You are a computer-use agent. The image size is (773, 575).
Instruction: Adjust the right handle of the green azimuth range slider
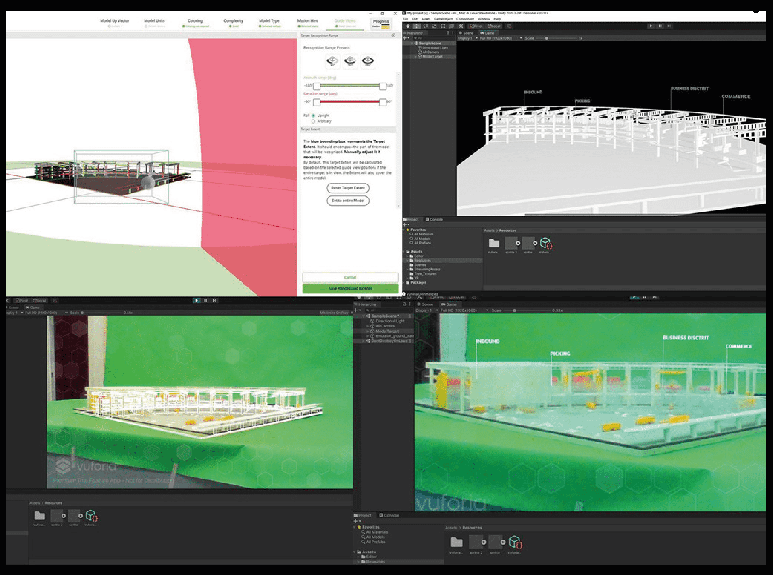pos(383,86)
